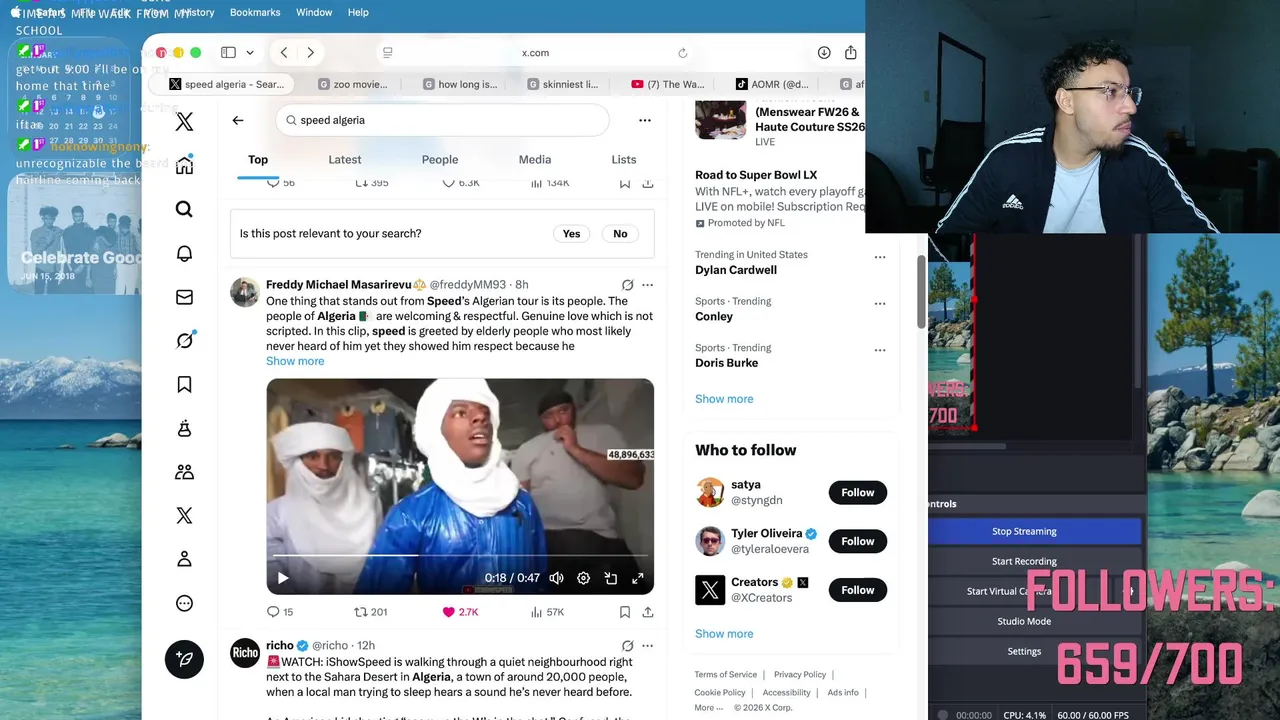The image size is (1280, 720).
Task: Open options for Dylan Cardwell trend
Action: [x=880, y=257]
